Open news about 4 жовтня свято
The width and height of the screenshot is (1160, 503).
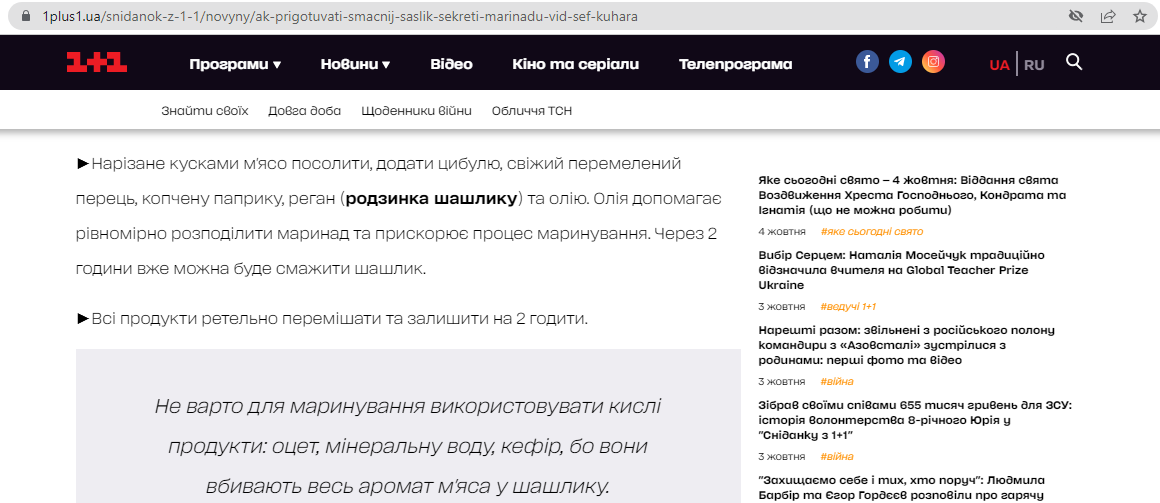912,195
